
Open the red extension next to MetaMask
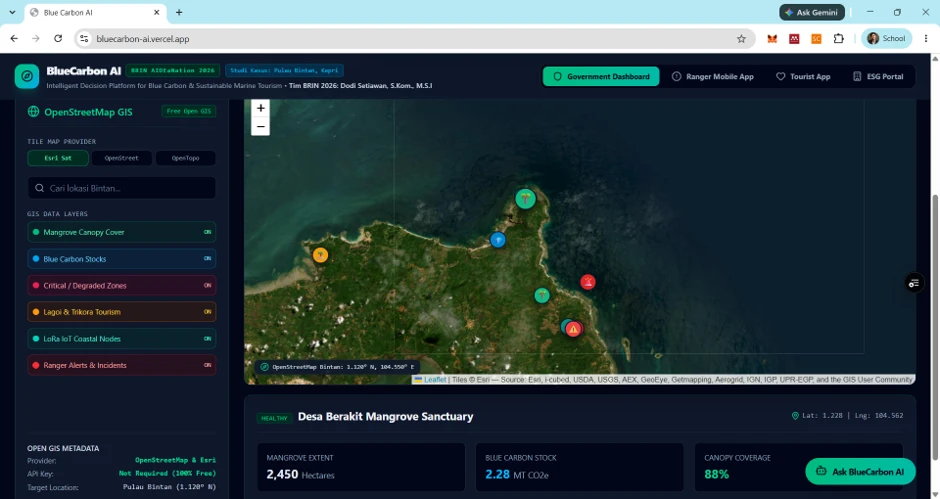click(794, 38)
